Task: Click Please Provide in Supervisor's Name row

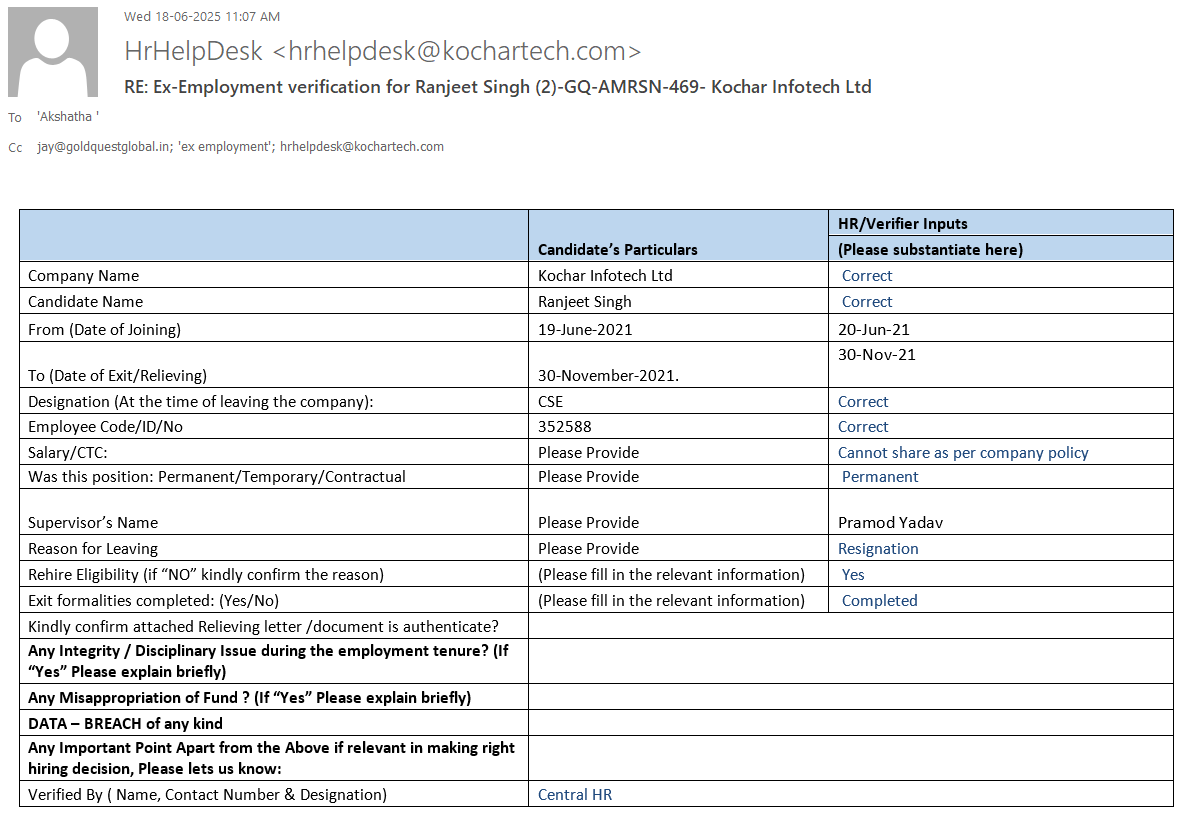Action: [x=588, y=523]
